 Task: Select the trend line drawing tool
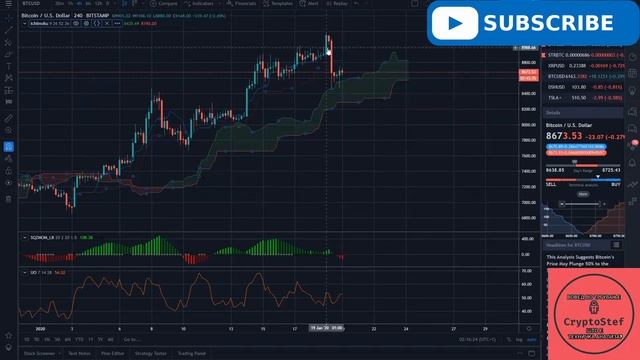pyautogui.click(x=9, y=30)
